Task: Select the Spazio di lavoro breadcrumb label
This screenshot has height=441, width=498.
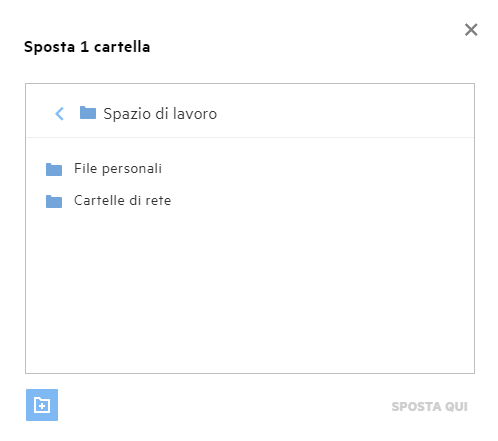Action: 160,114
